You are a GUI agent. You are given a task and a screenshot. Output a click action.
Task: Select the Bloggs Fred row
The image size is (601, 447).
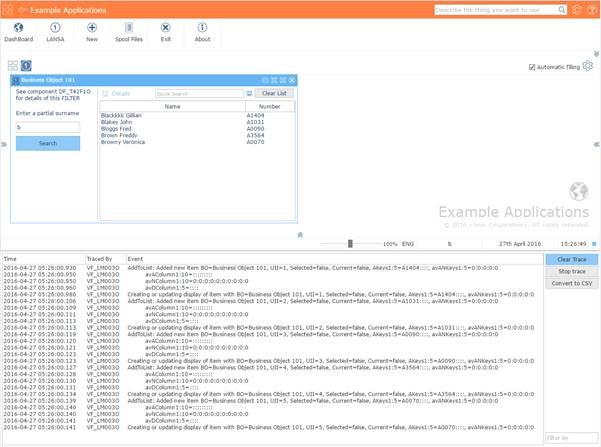(197, 129)
